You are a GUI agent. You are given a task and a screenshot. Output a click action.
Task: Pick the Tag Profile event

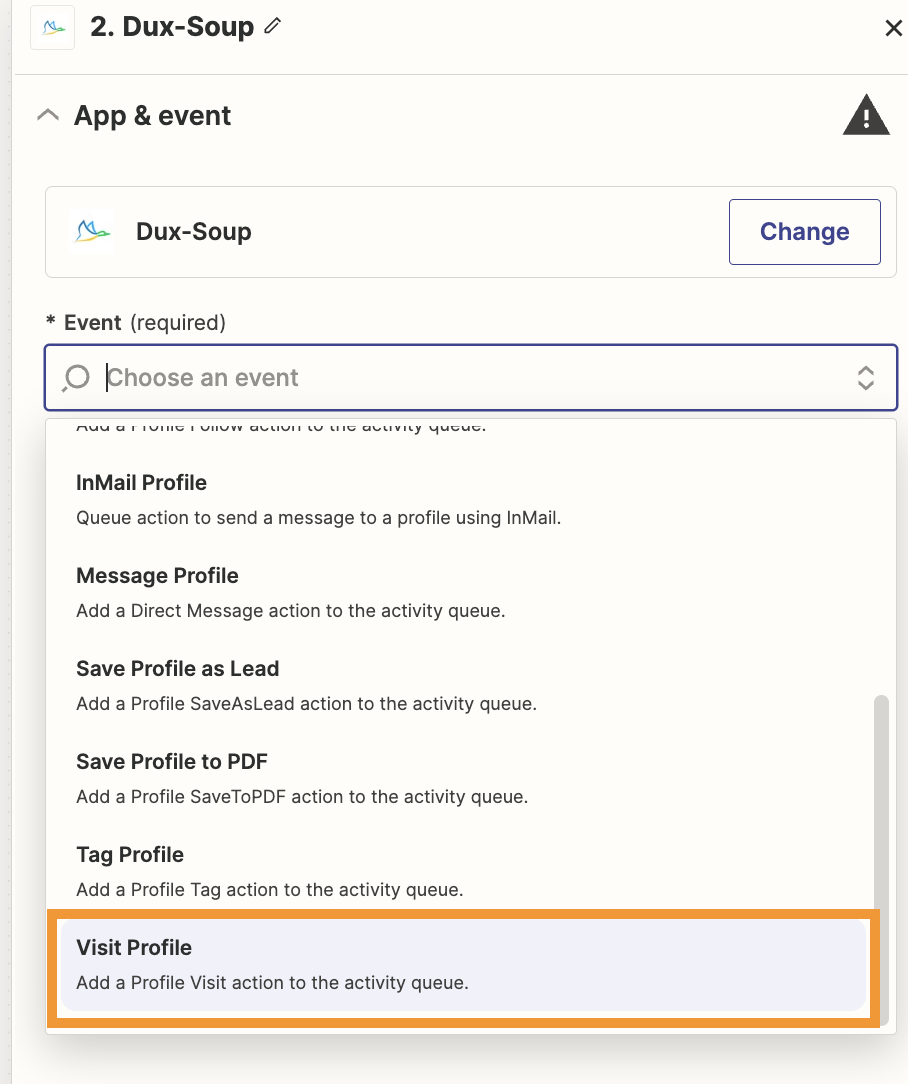point(130,855)
